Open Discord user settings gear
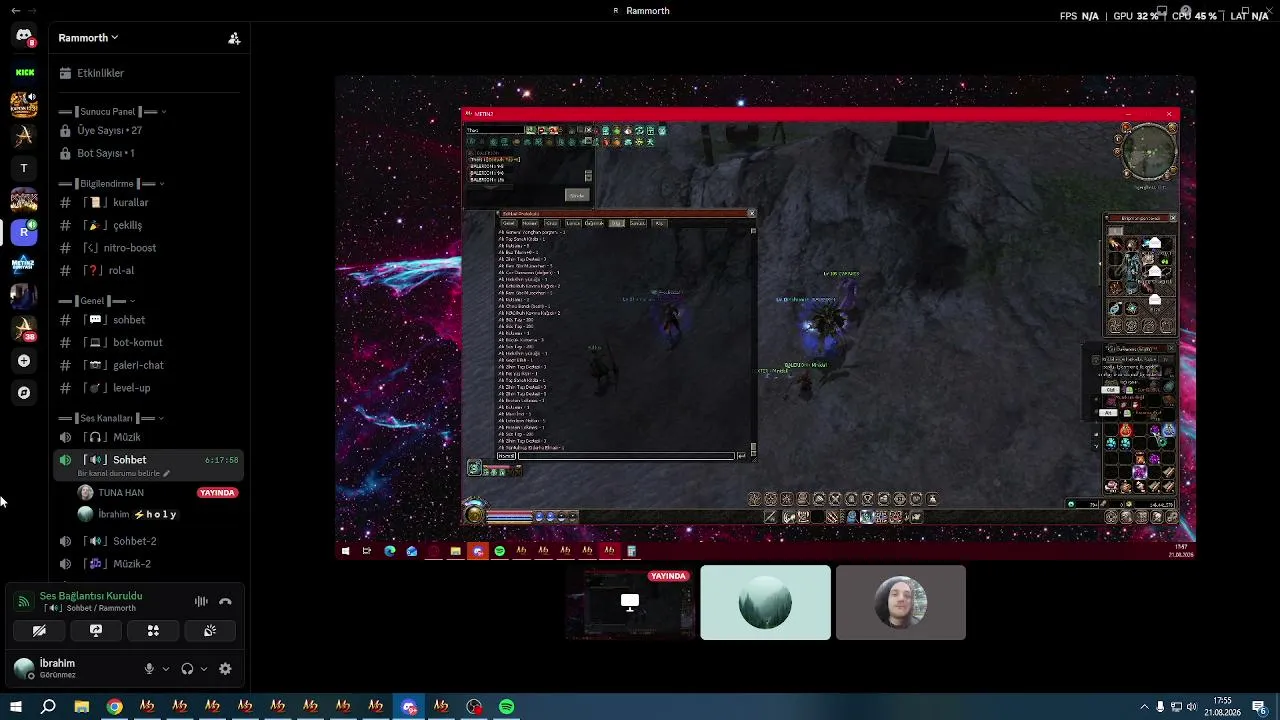This screenshot has width=1280, height=720. tap(225, 669)
